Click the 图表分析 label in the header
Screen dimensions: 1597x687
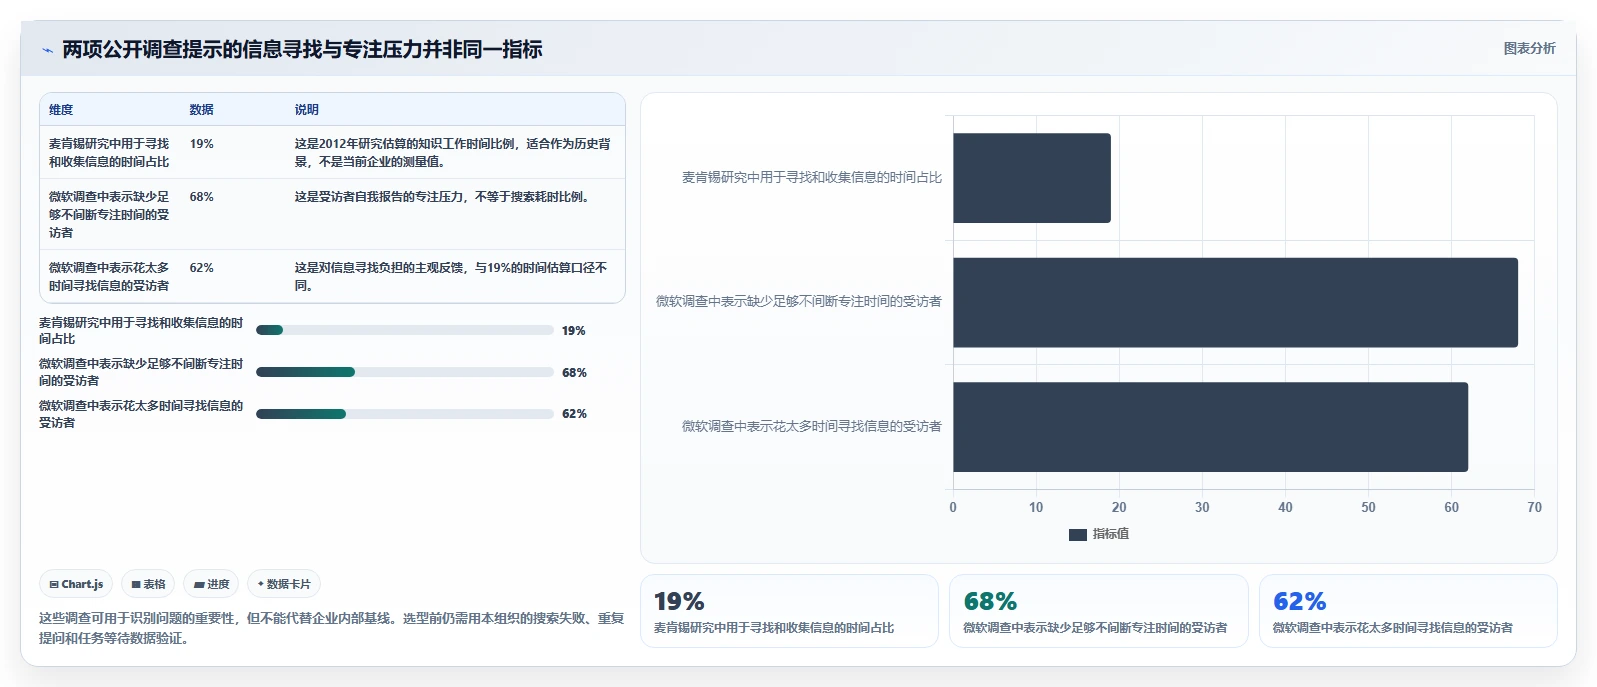(x=1529, y=48)
